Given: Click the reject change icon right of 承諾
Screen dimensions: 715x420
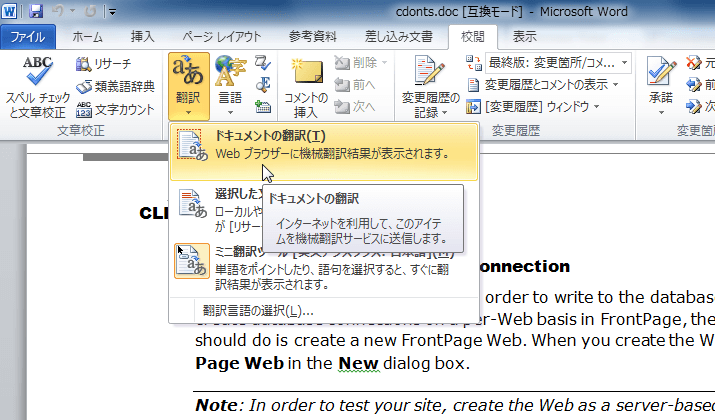Looking at the screenshot, I should 694,63.
